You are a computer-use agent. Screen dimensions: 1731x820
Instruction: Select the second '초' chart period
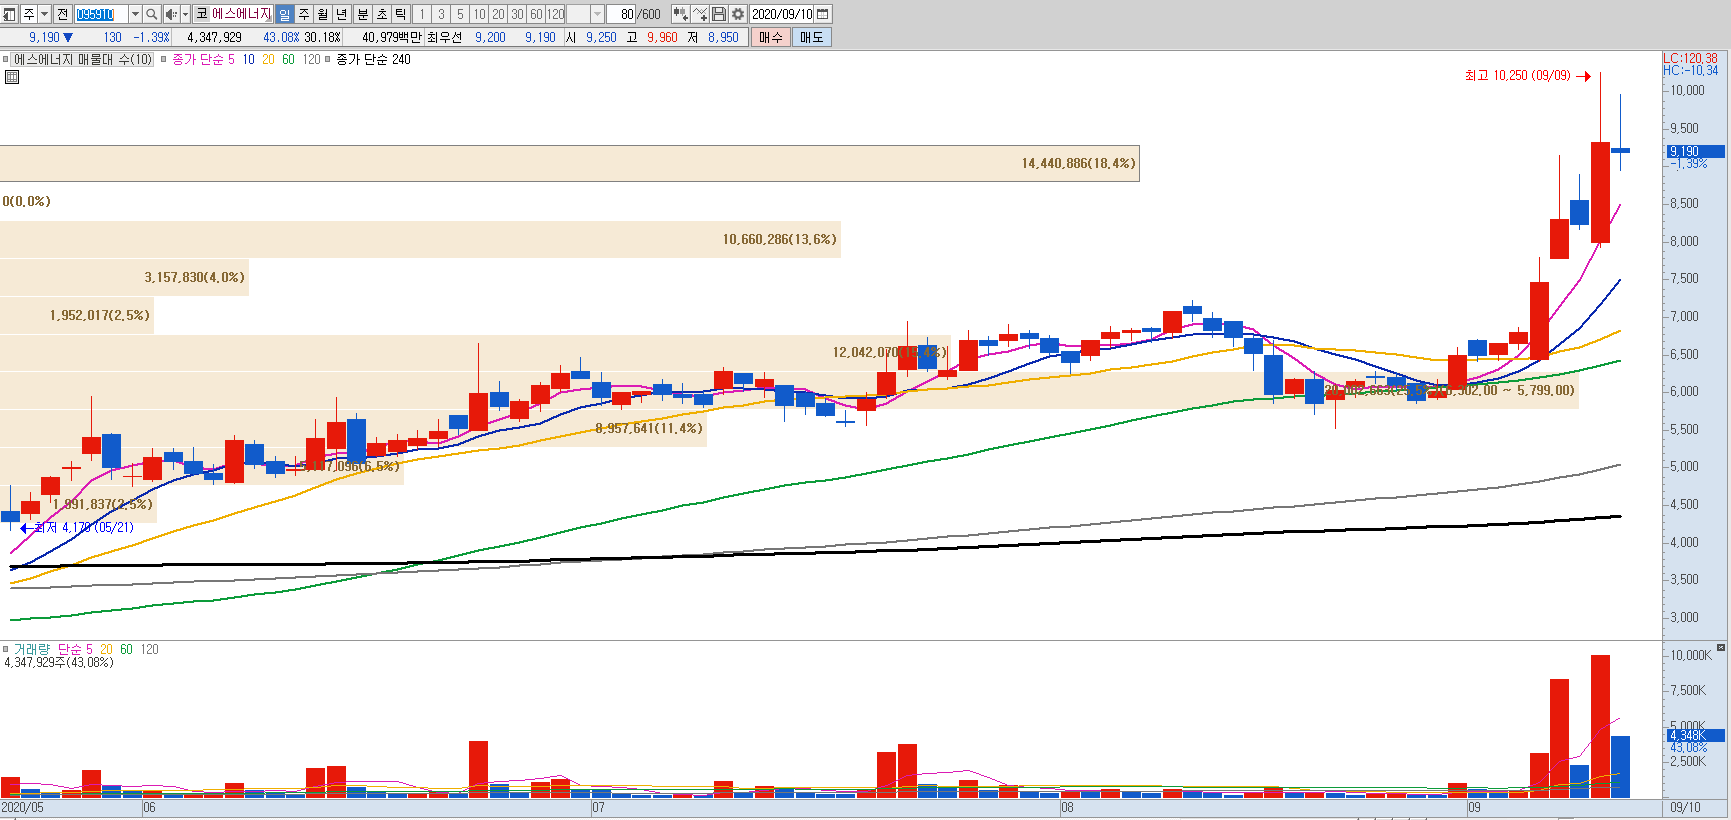(381, 14)
